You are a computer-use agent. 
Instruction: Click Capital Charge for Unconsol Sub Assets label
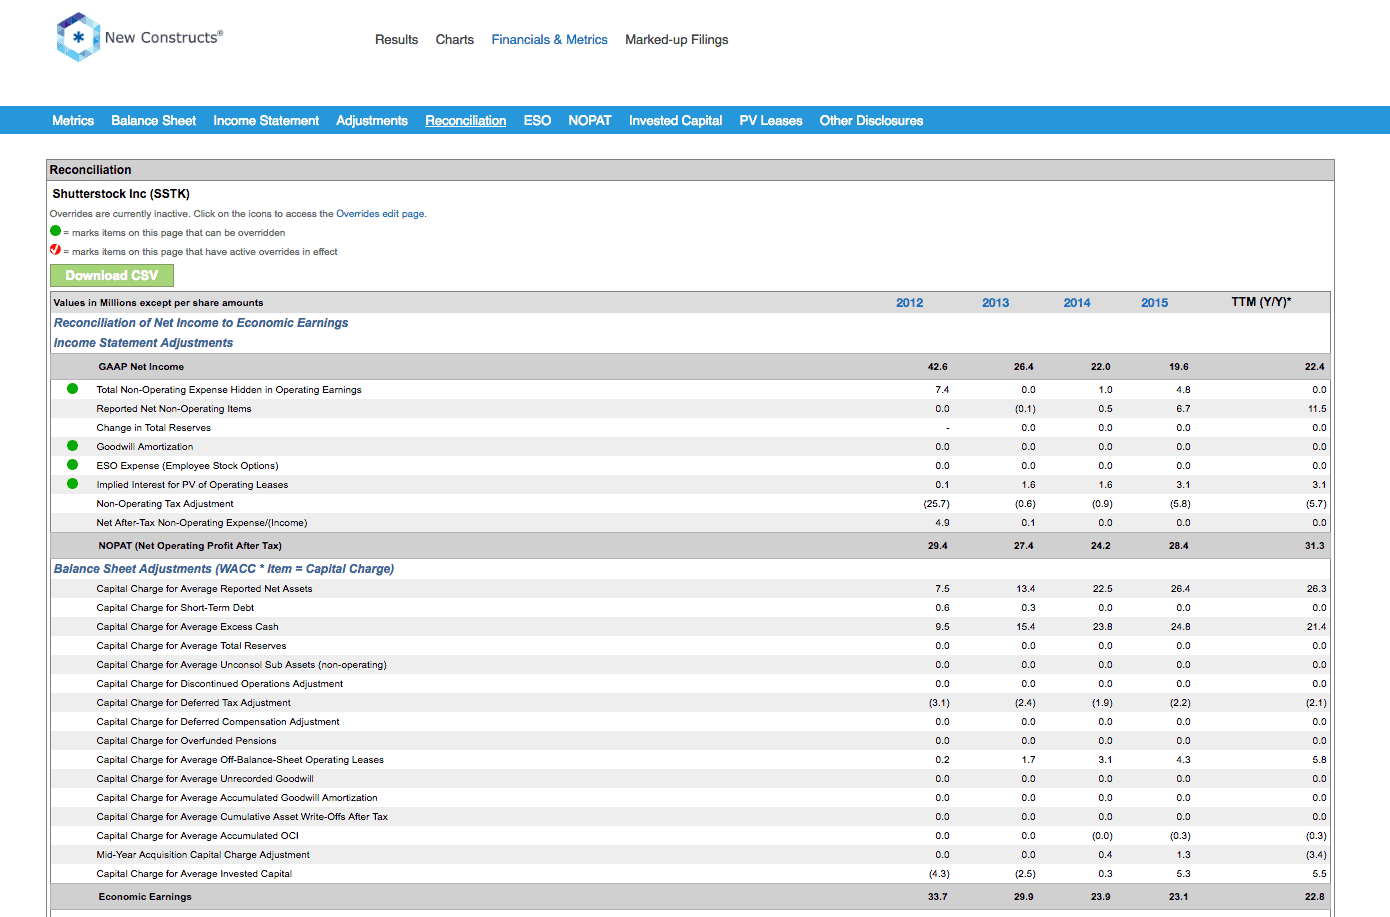click(241, 665)
